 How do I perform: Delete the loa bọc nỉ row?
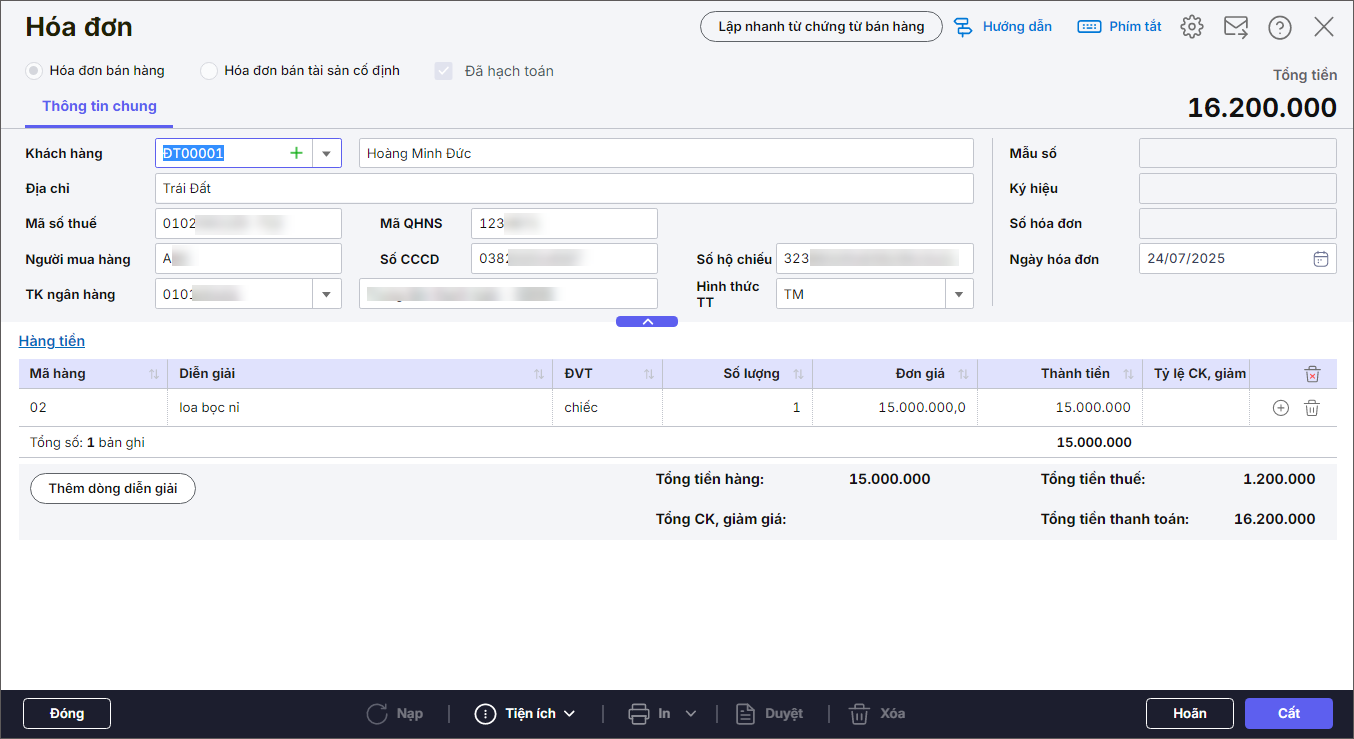[1312, 408]
